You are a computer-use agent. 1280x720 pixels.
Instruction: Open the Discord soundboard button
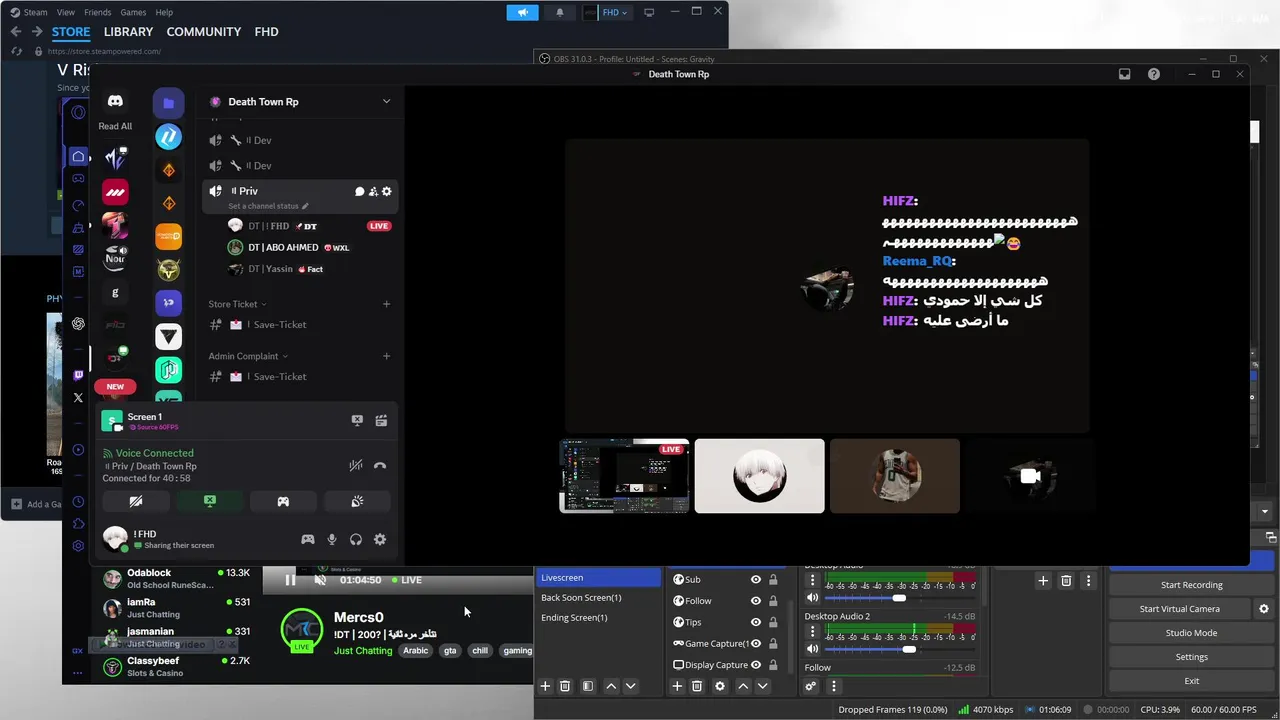(x=357, y=501)
